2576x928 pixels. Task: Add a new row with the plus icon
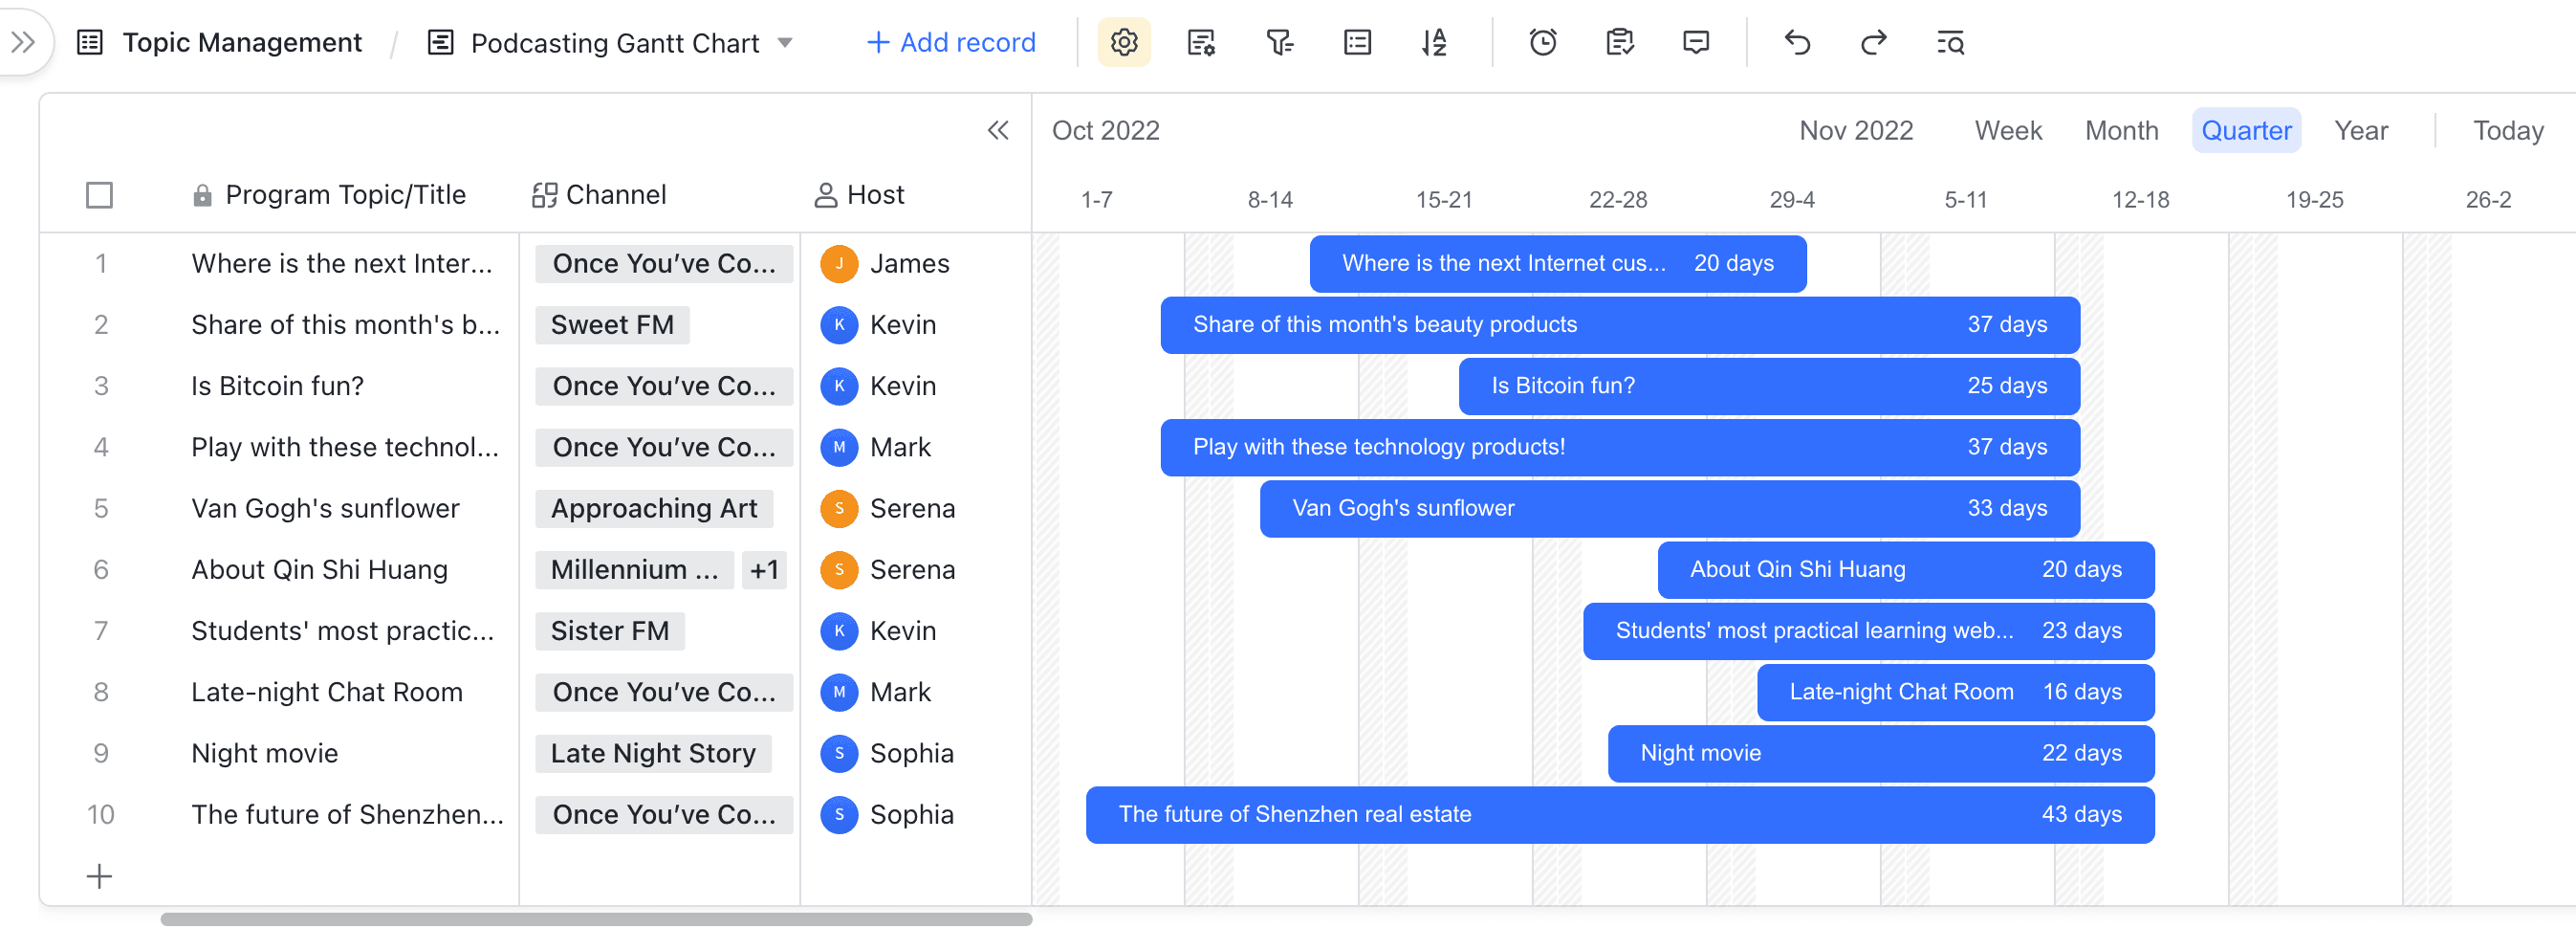pyautogui.click(x=99, y=876)
